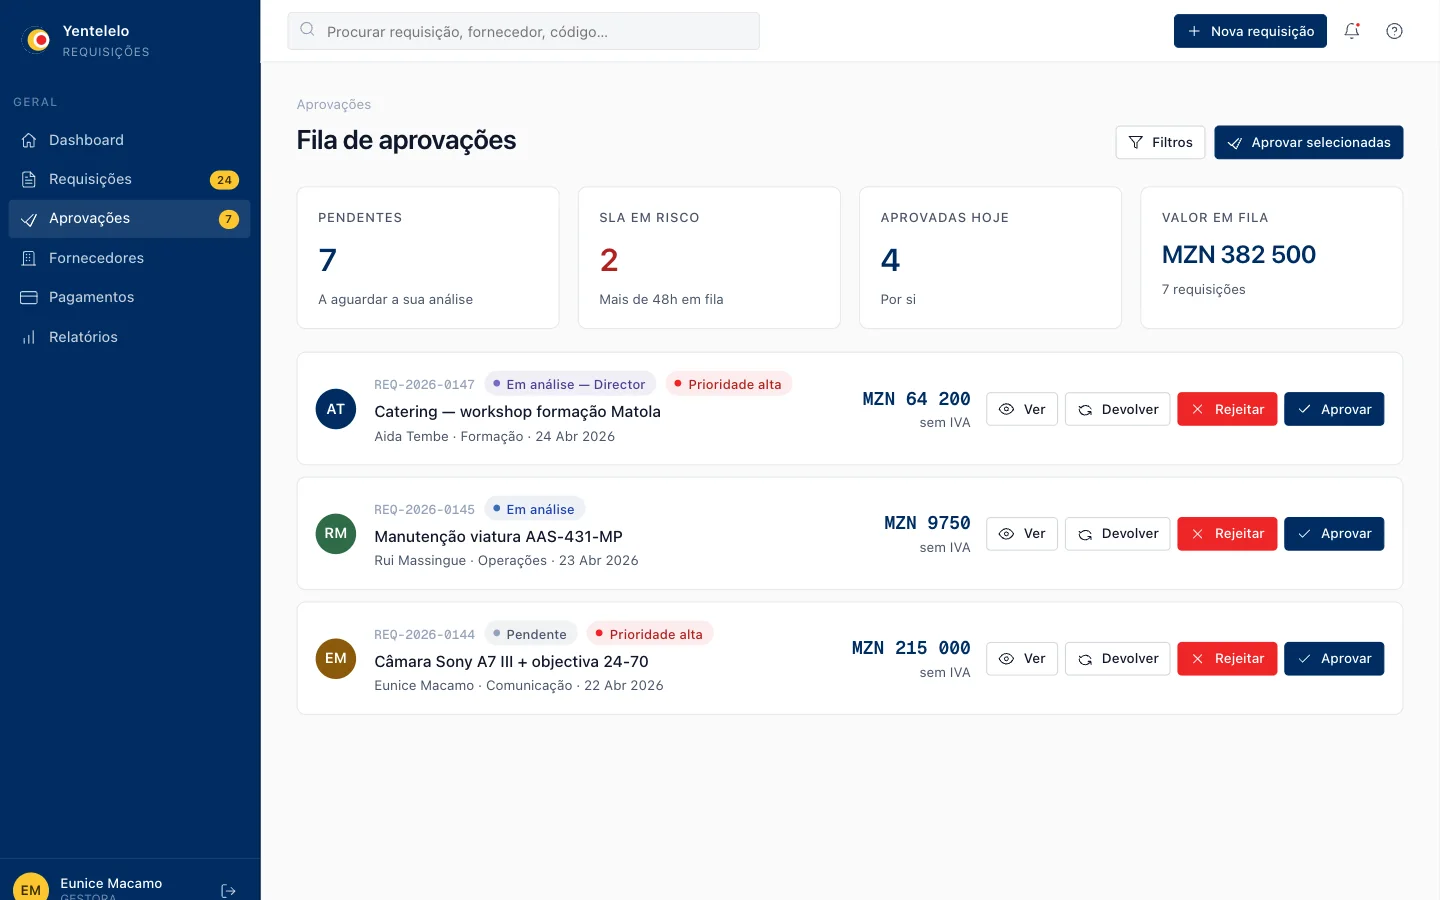Click the amount MZN 9750
Screen dimensions: 1440x900
[927, 523]
